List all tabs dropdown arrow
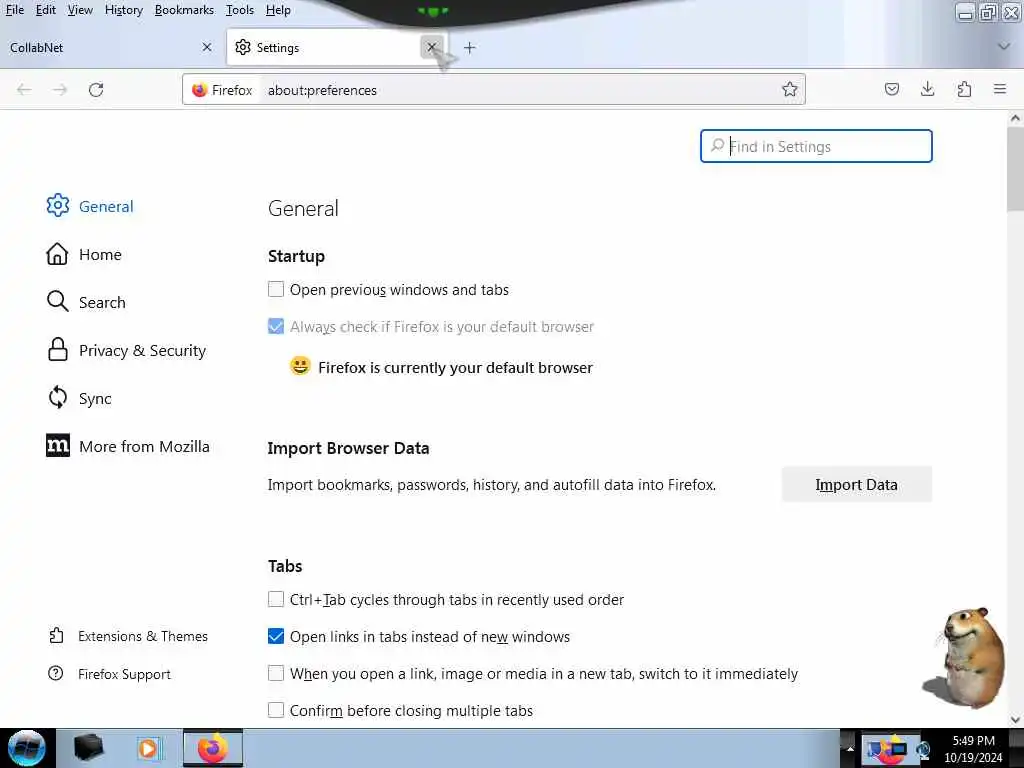1024x768 pixels. click(1004, 46)
